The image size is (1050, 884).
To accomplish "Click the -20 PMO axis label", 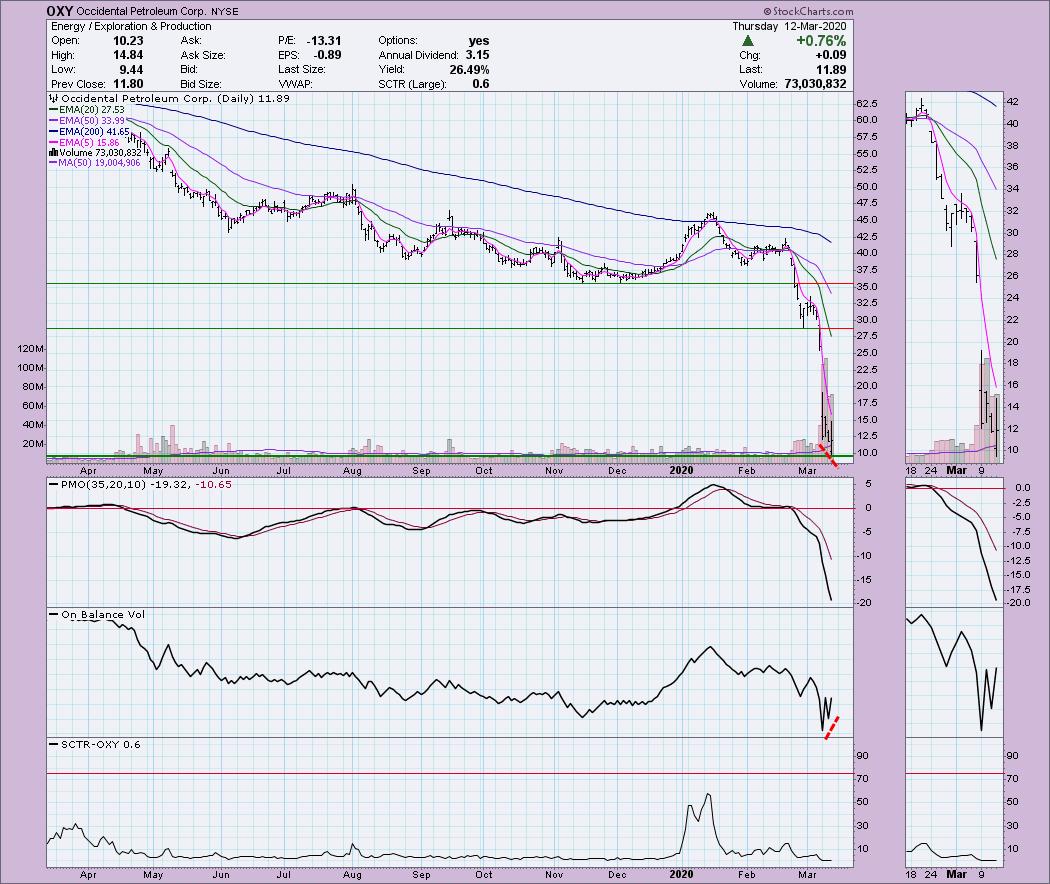I will click(x=865, y=603).
